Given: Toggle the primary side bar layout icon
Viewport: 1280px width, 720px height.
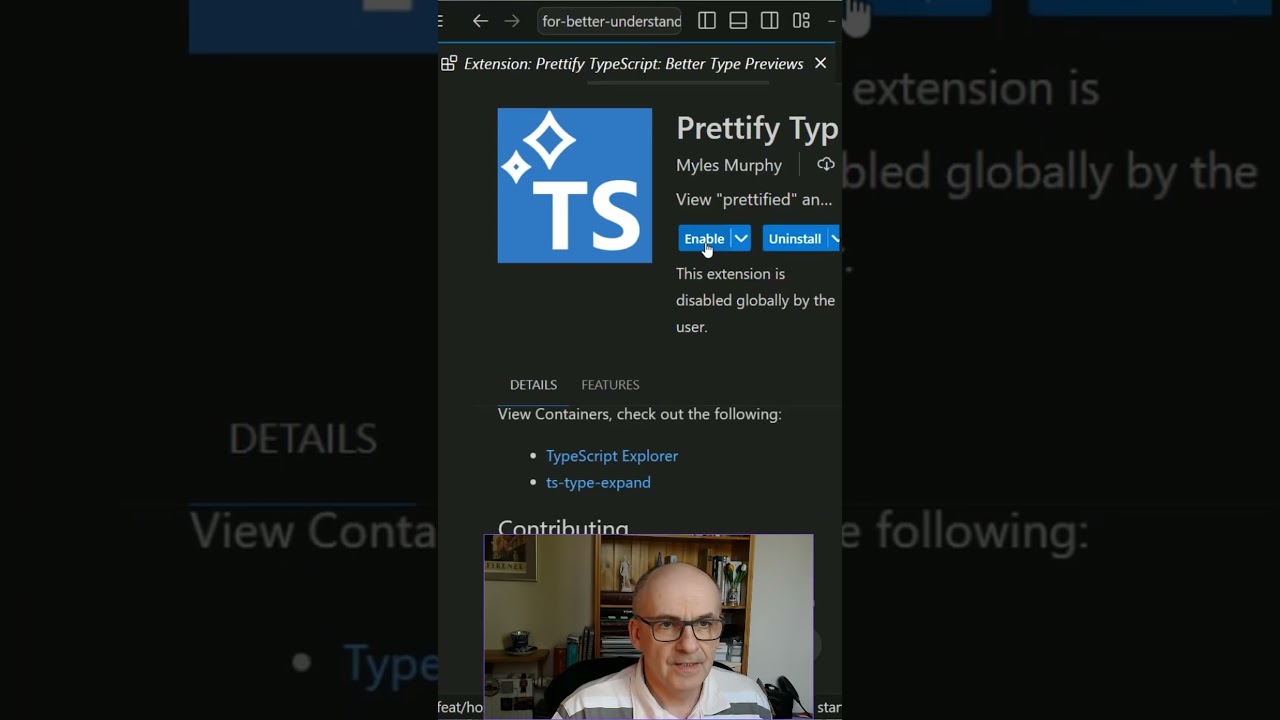Looking at the screenshot, I should point(707,21).
